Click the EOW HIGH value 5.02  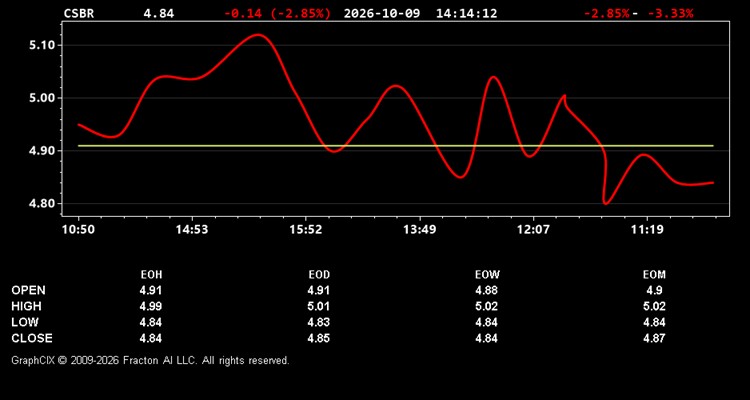(487, 306)
